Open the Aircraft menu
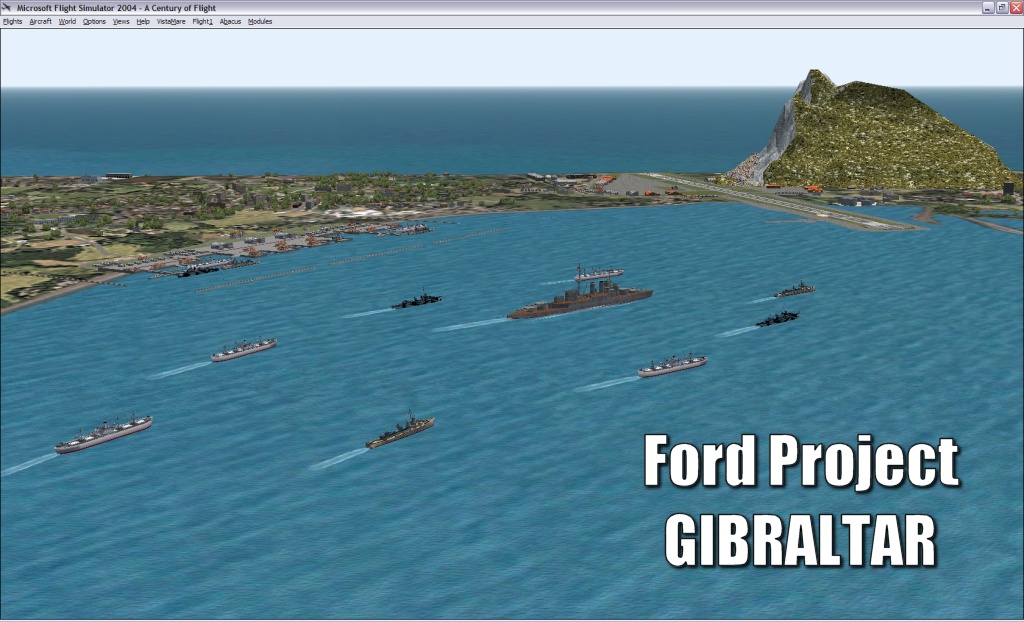This screenshot has height=622, width=1024. click(40, 22)
